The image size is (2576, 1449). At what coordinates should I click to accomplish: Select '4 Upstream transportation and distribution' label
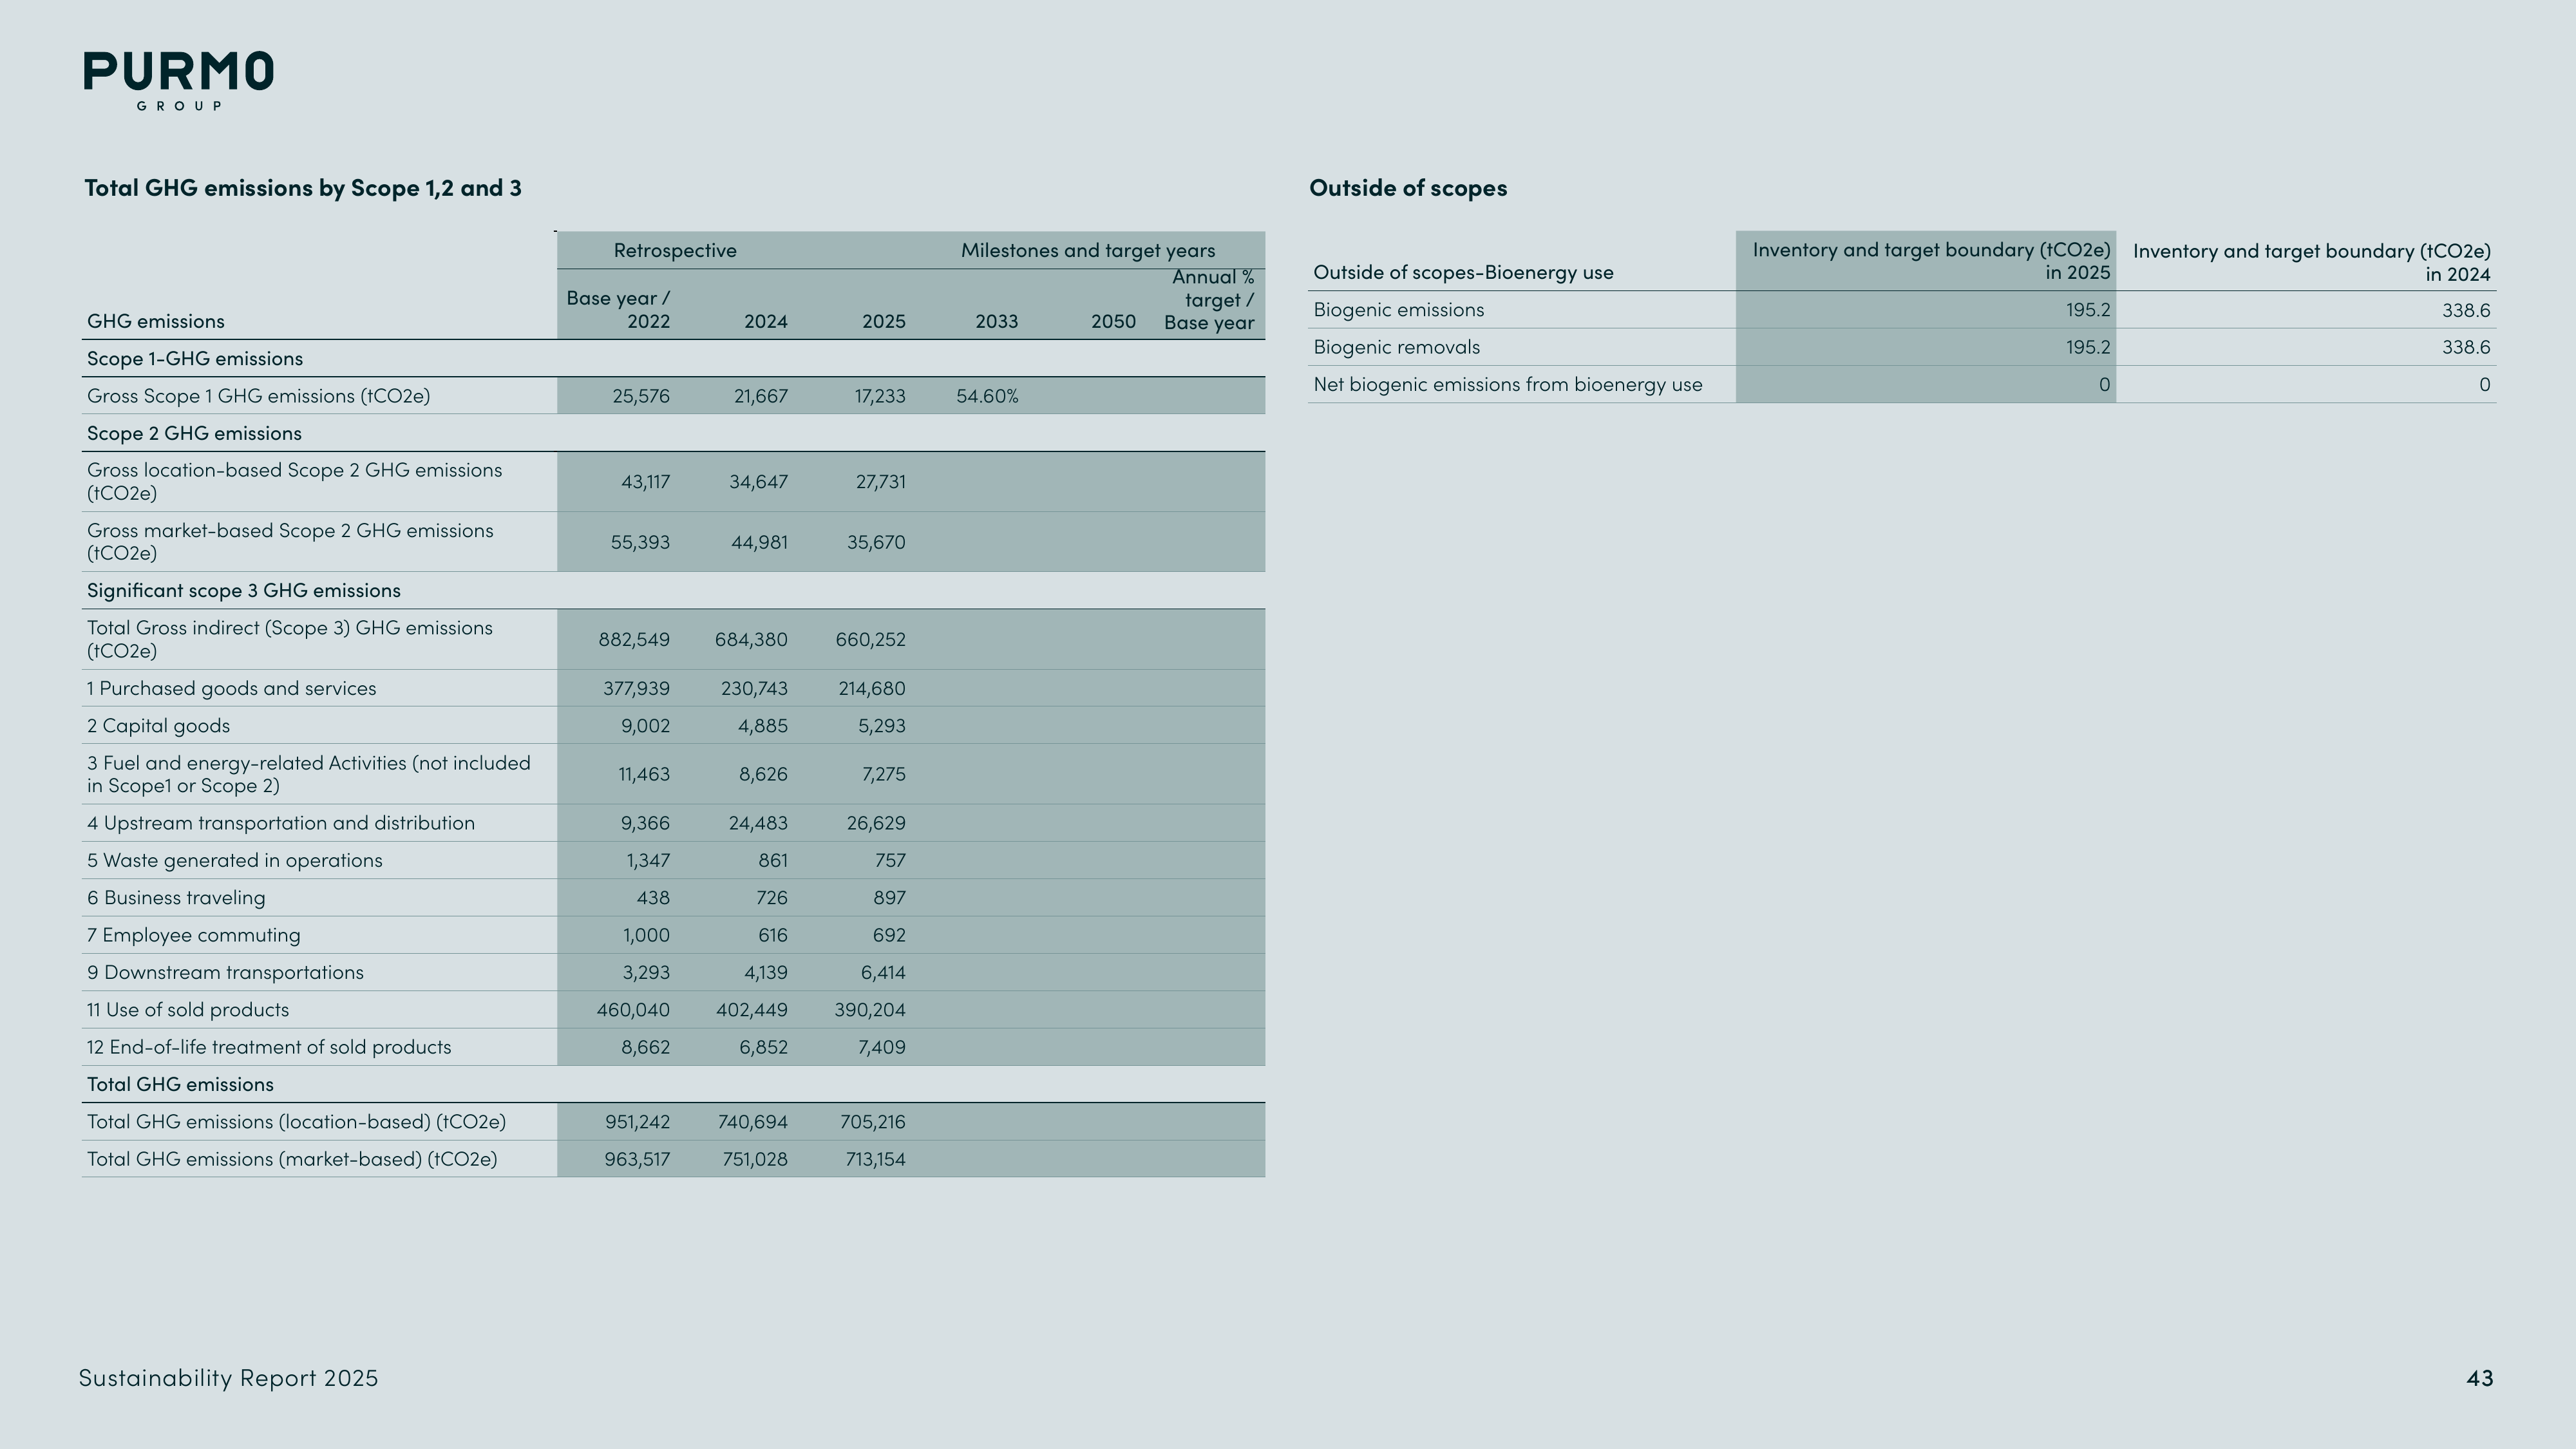(x=281, y=823)
